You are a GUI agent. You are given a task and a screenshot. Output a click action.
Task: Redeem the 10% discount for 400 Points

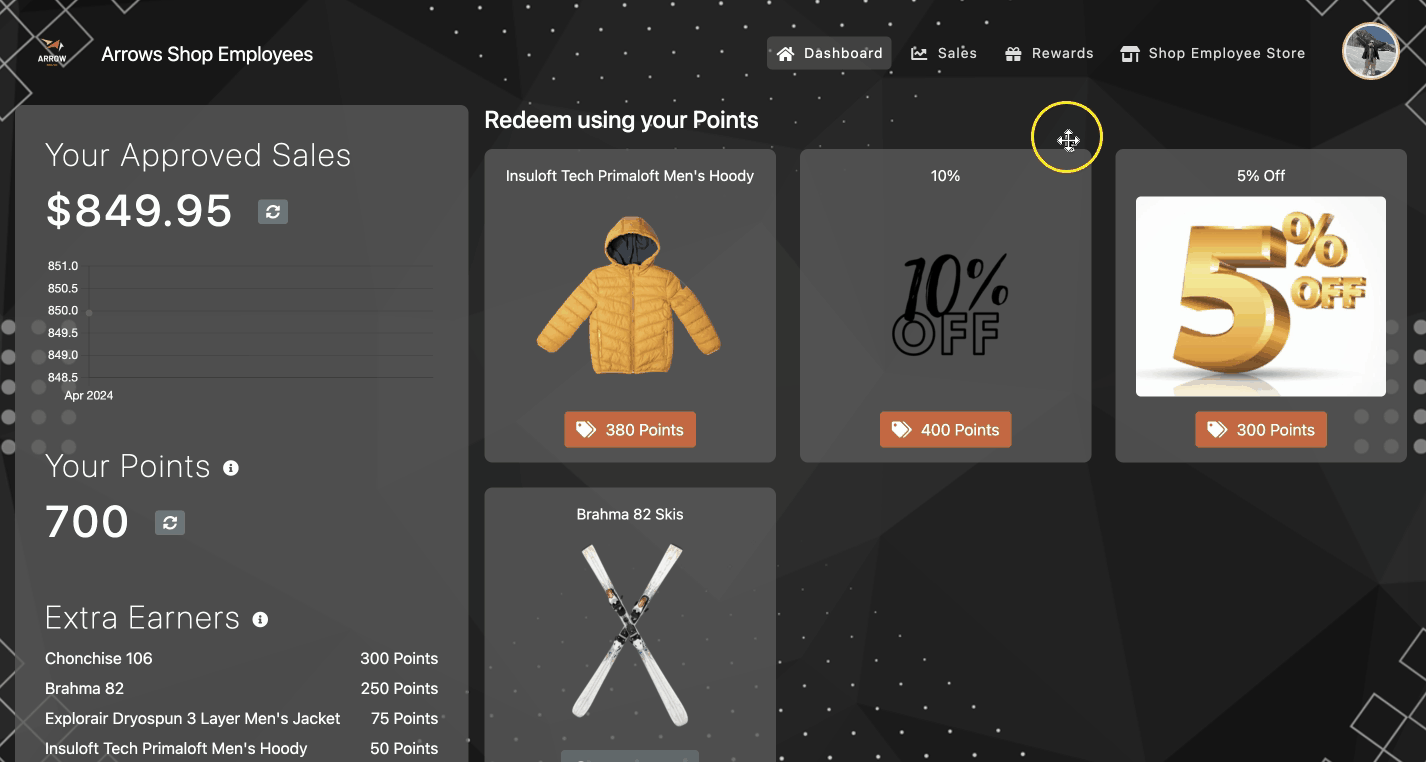coord(945,430)
